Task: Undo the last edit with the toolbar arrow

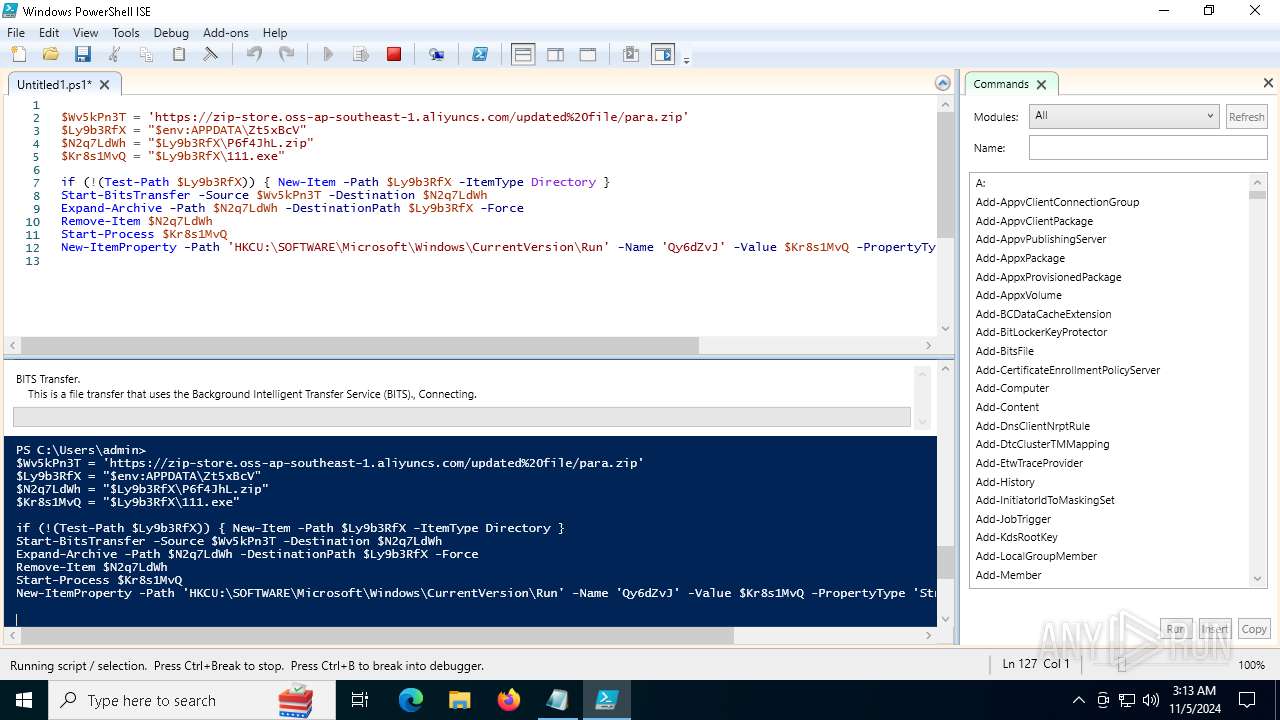Action: [254, 54]
